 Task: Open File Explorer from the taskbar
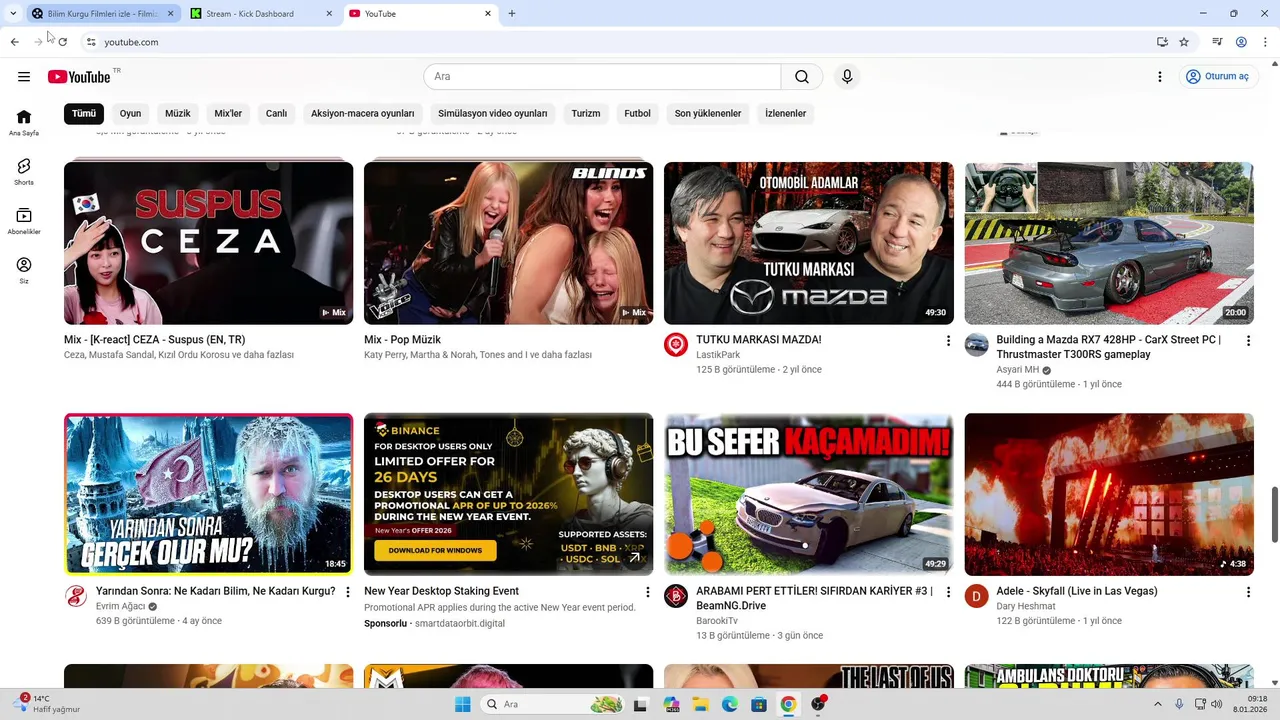[701, 704]
